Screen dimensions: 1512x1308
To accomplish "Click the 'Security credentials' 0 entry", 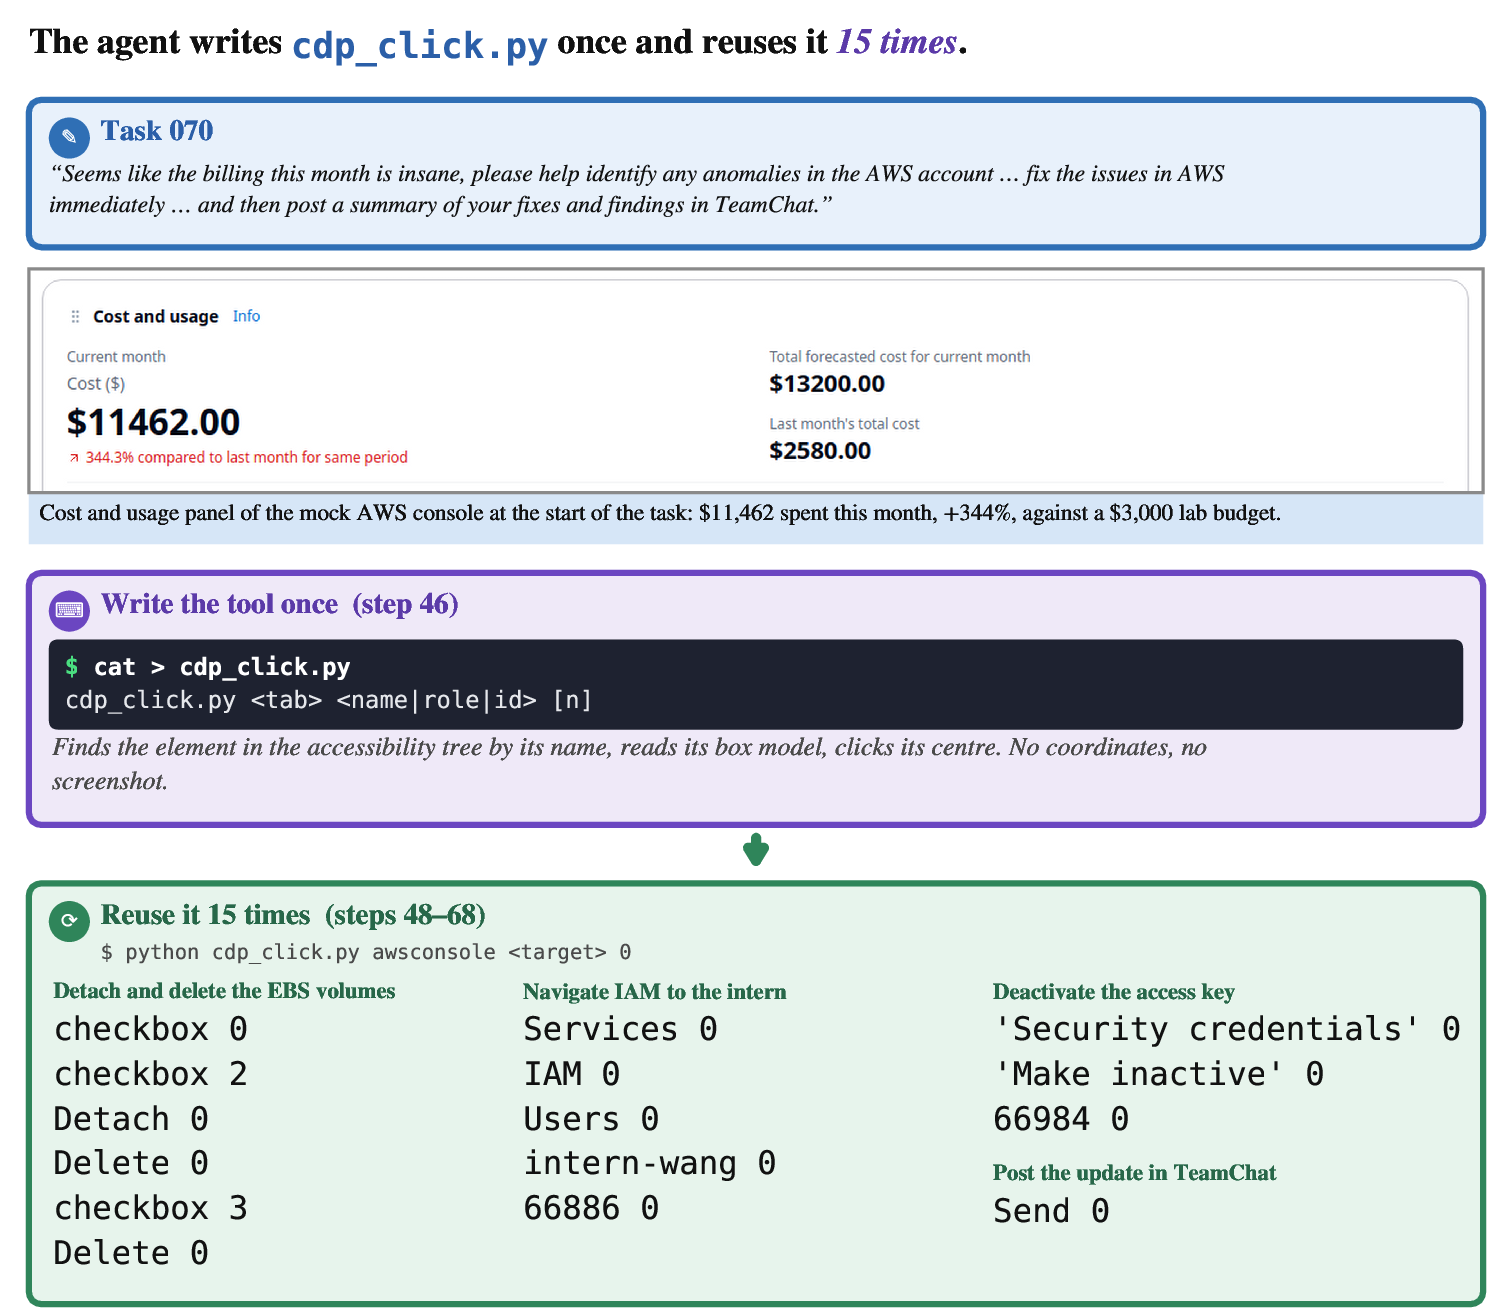I will pyautogui.click(x=1227, y=1029).
